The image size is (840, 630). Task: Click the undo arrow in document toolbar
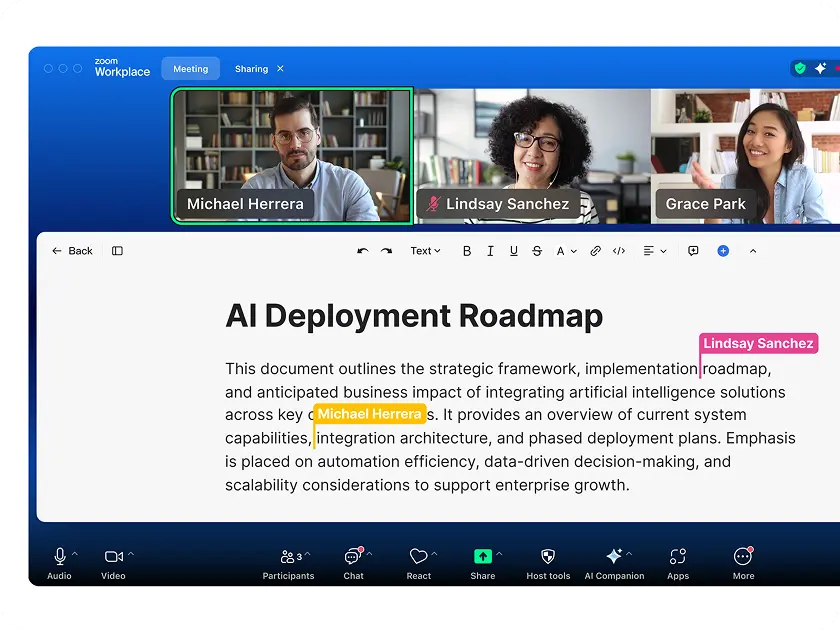point(362,251)
